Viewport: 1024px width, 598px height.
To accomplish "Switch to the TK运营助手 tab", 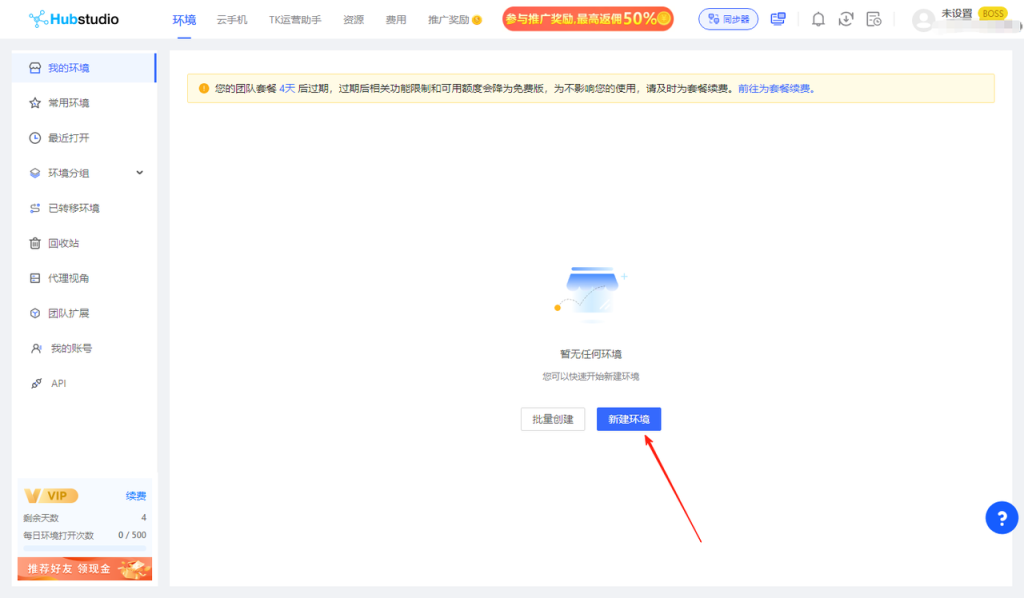I will click(x=295, y=20).
